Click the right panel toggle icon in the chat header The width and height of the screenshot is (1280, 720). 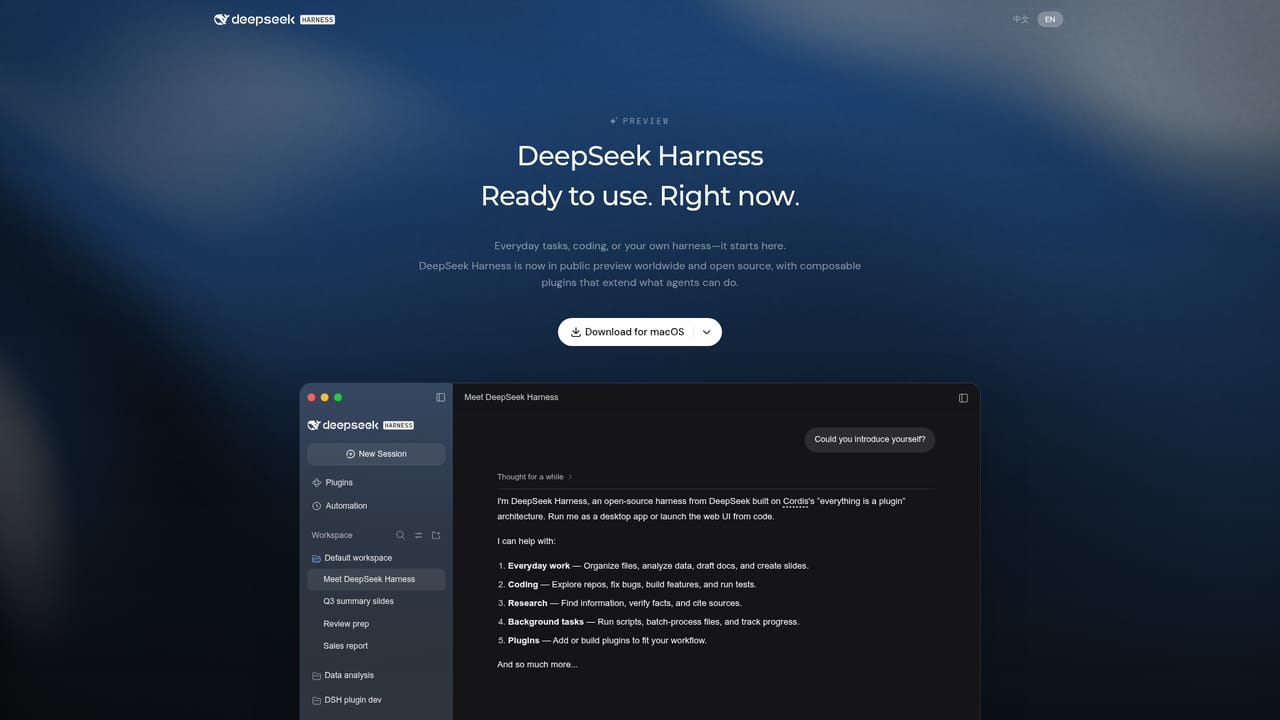point(963,398)
